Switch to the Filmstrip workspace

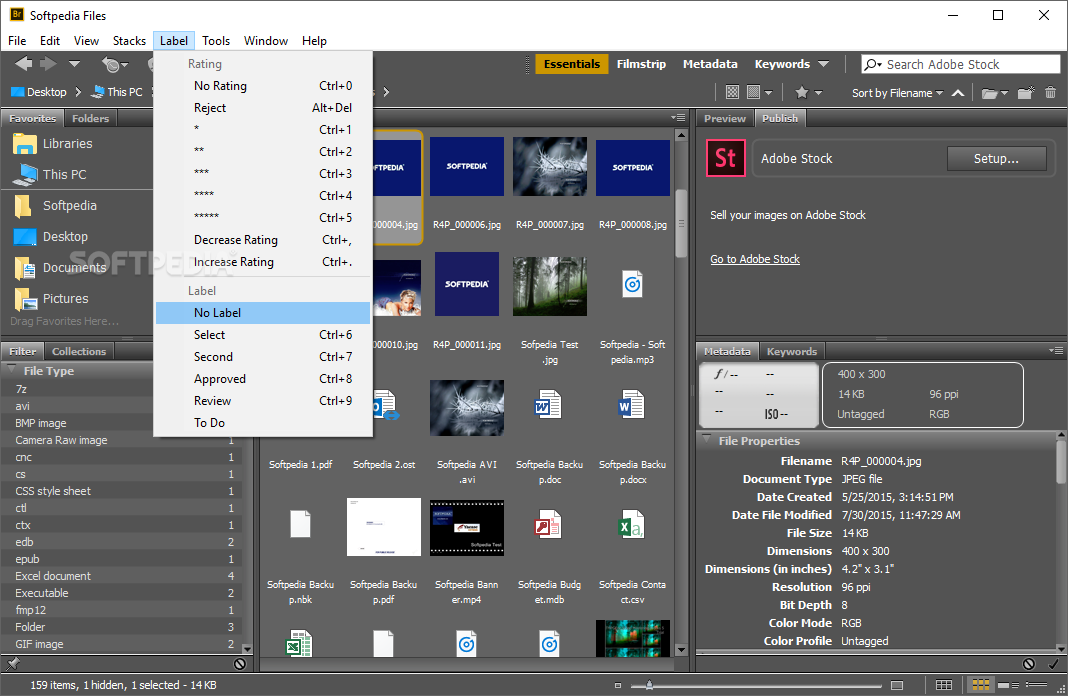[641, 64]
